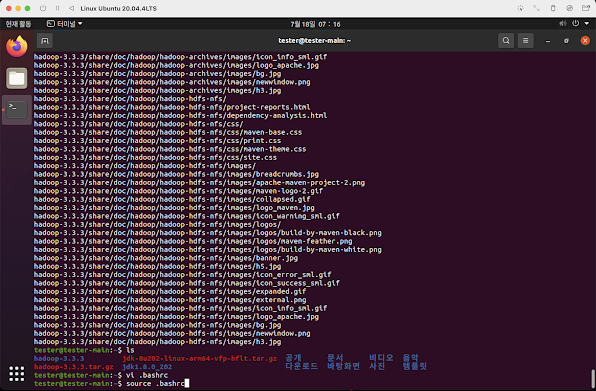Click the VM resize arrows icon
This screenshot has height=391, width=596.
coord(536,8)
